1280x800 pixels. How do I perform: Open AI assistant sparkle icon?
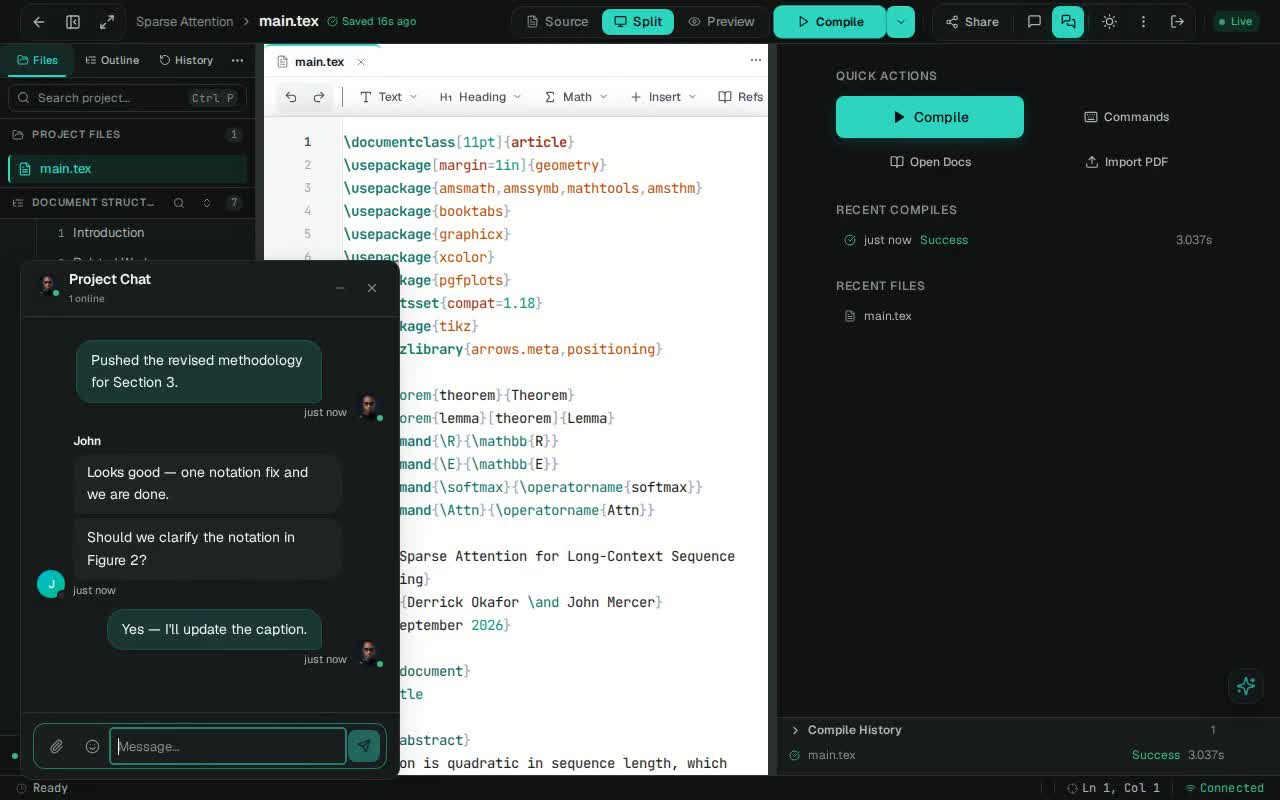[1245, 686]
